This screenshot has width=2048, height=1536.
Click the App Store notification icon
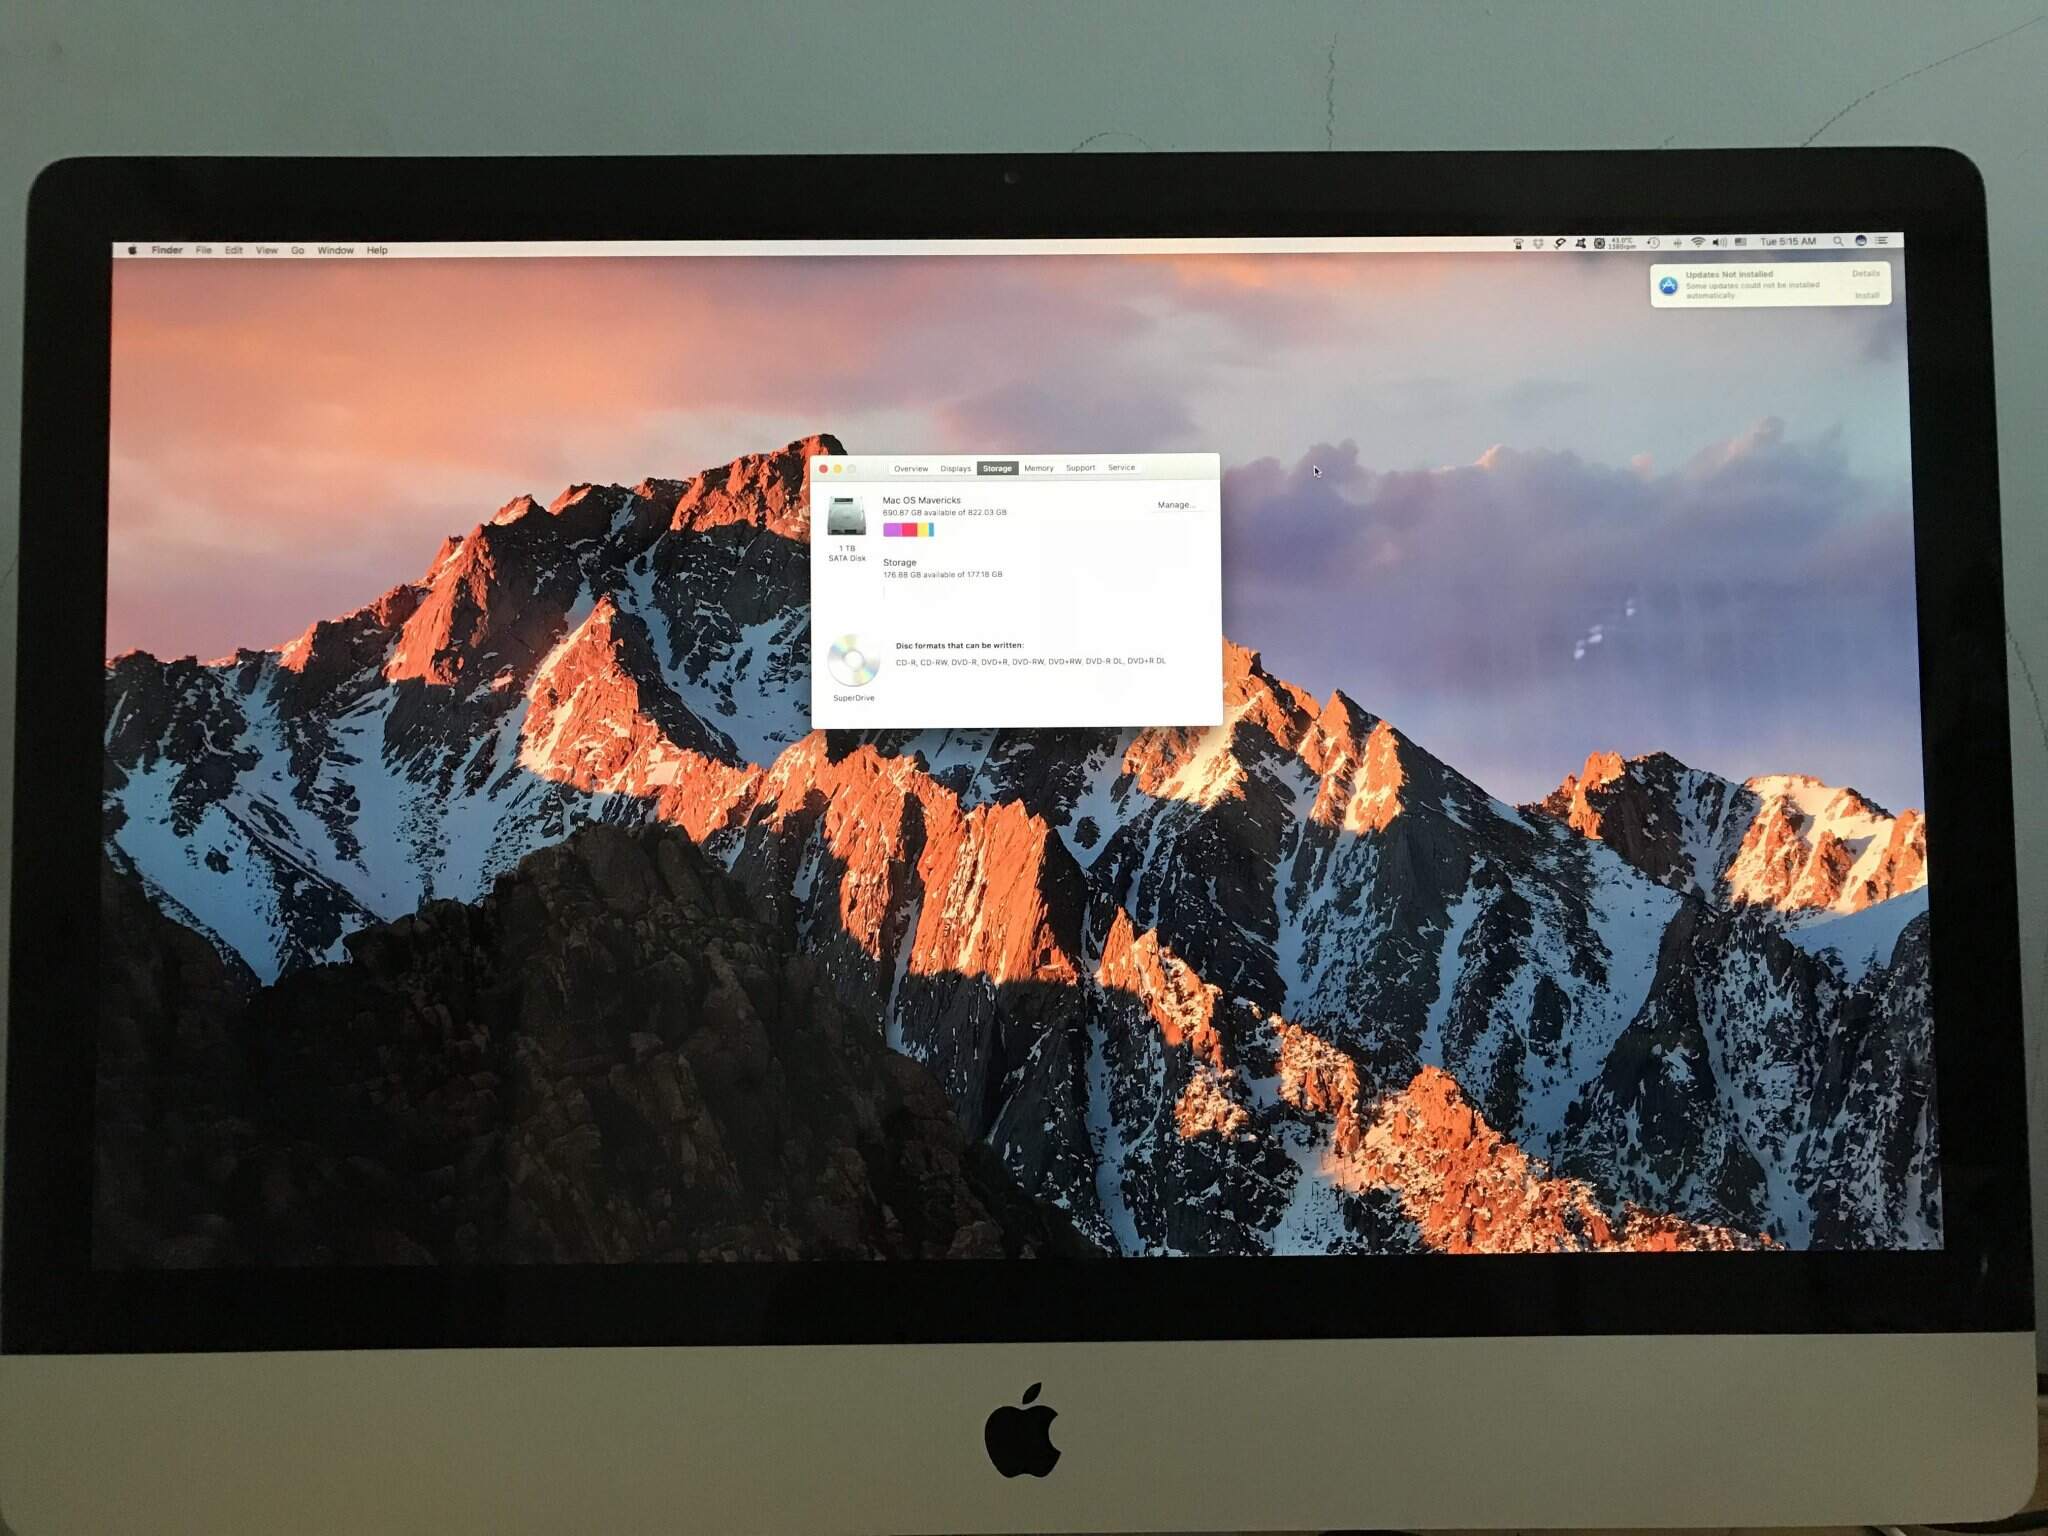pyautogui.click(x=1668, y=286)
